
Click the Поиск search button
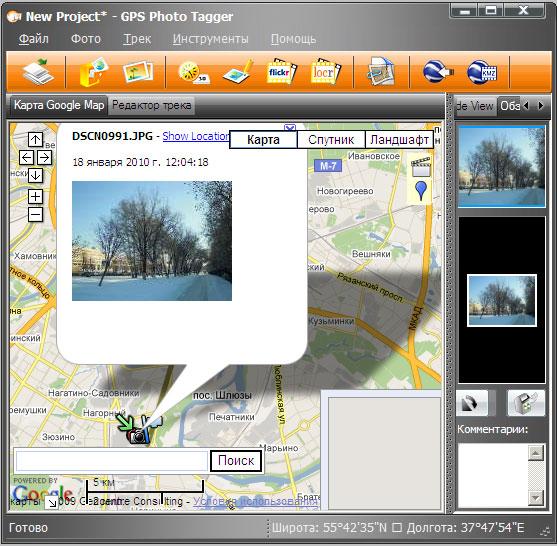(236, 461)
